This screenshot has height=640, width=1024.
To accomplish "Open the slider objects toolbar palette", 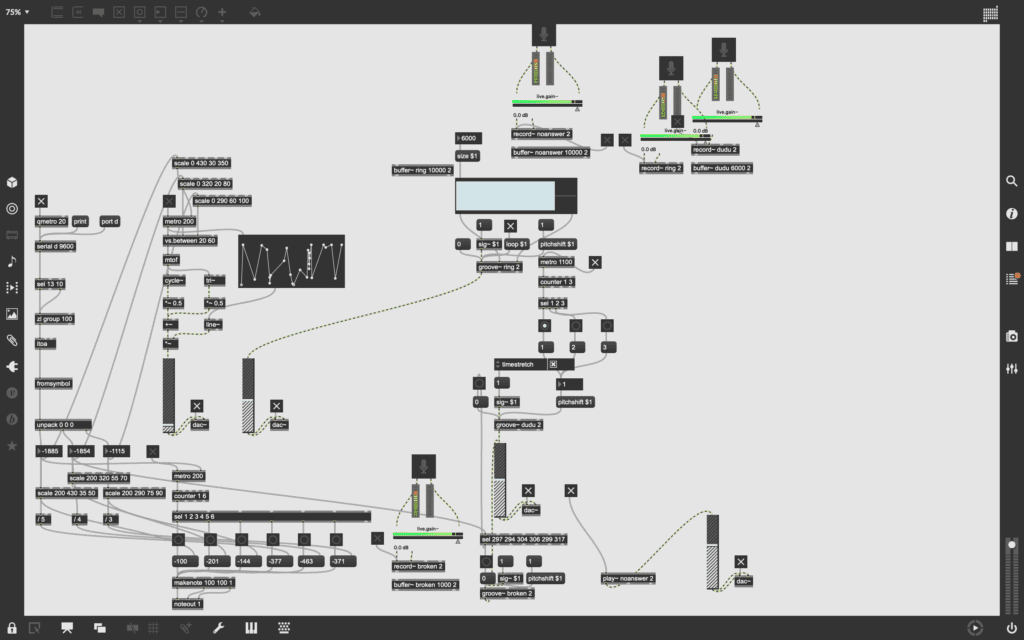I will click(181, 12).
